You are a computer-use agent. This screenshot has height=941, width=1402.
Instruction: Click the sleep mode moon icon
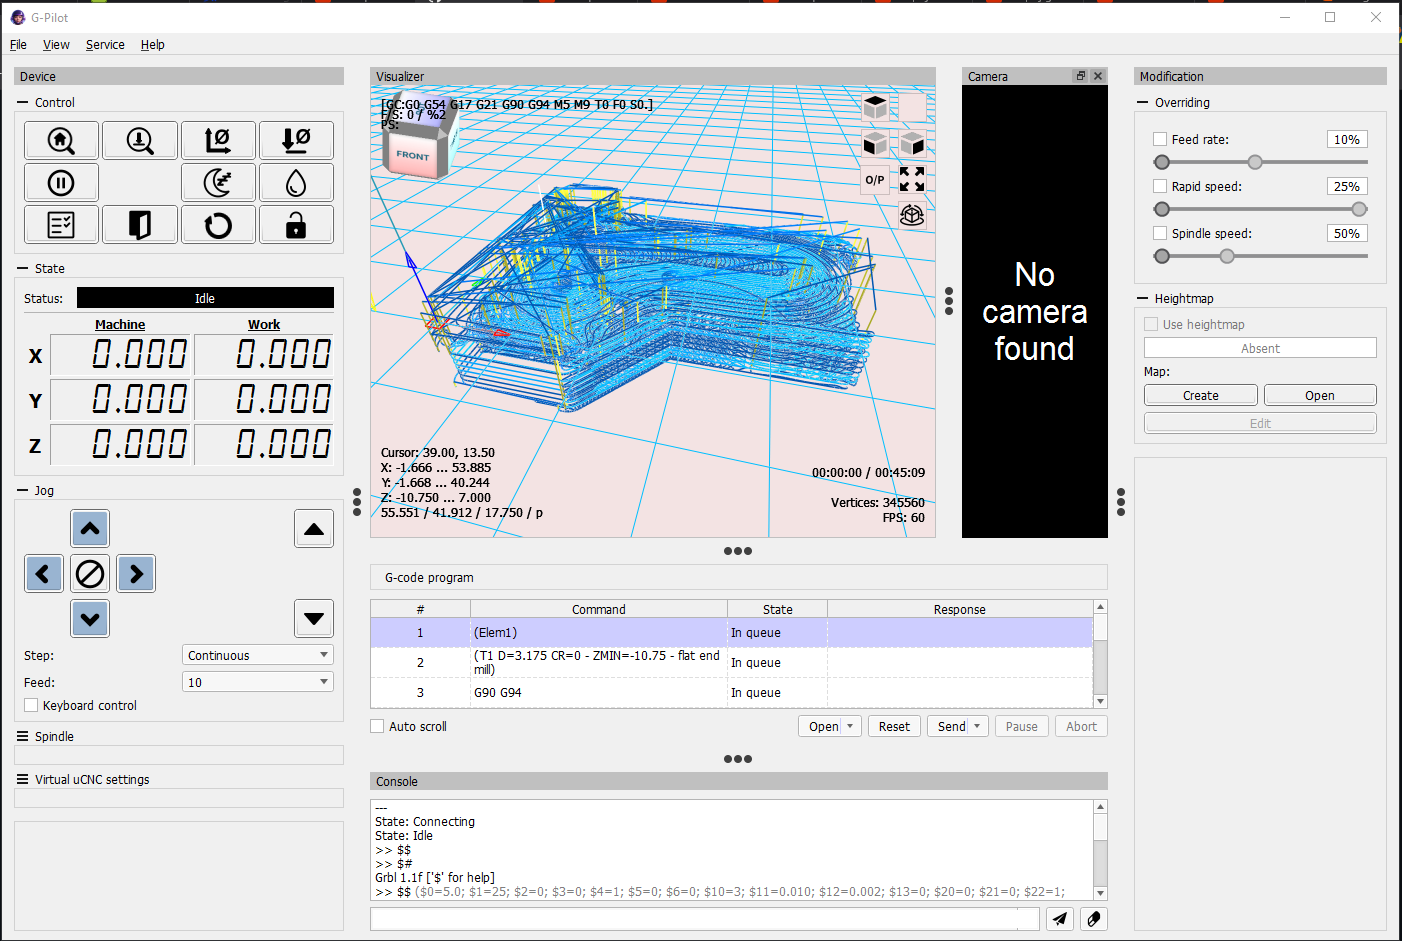218,183
